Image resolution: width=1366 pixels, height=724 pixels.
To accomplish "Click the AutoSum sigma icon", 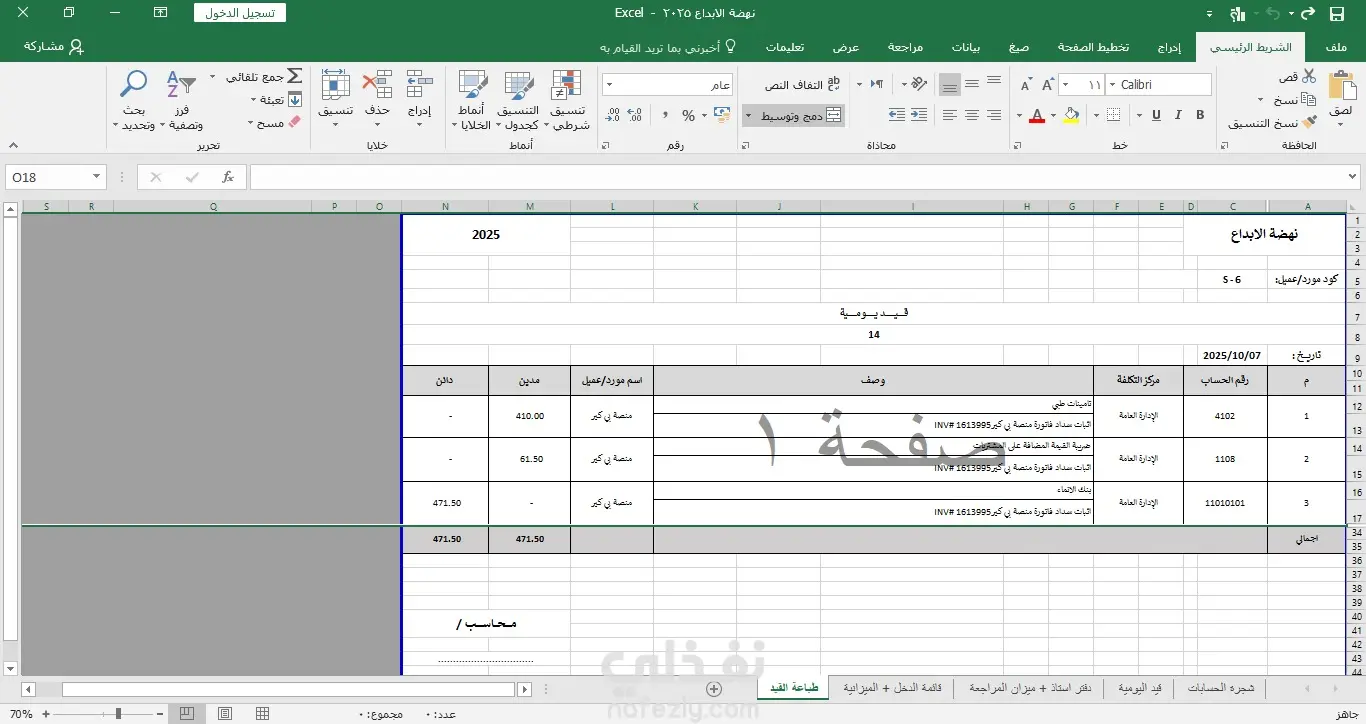I will (294, 77).
